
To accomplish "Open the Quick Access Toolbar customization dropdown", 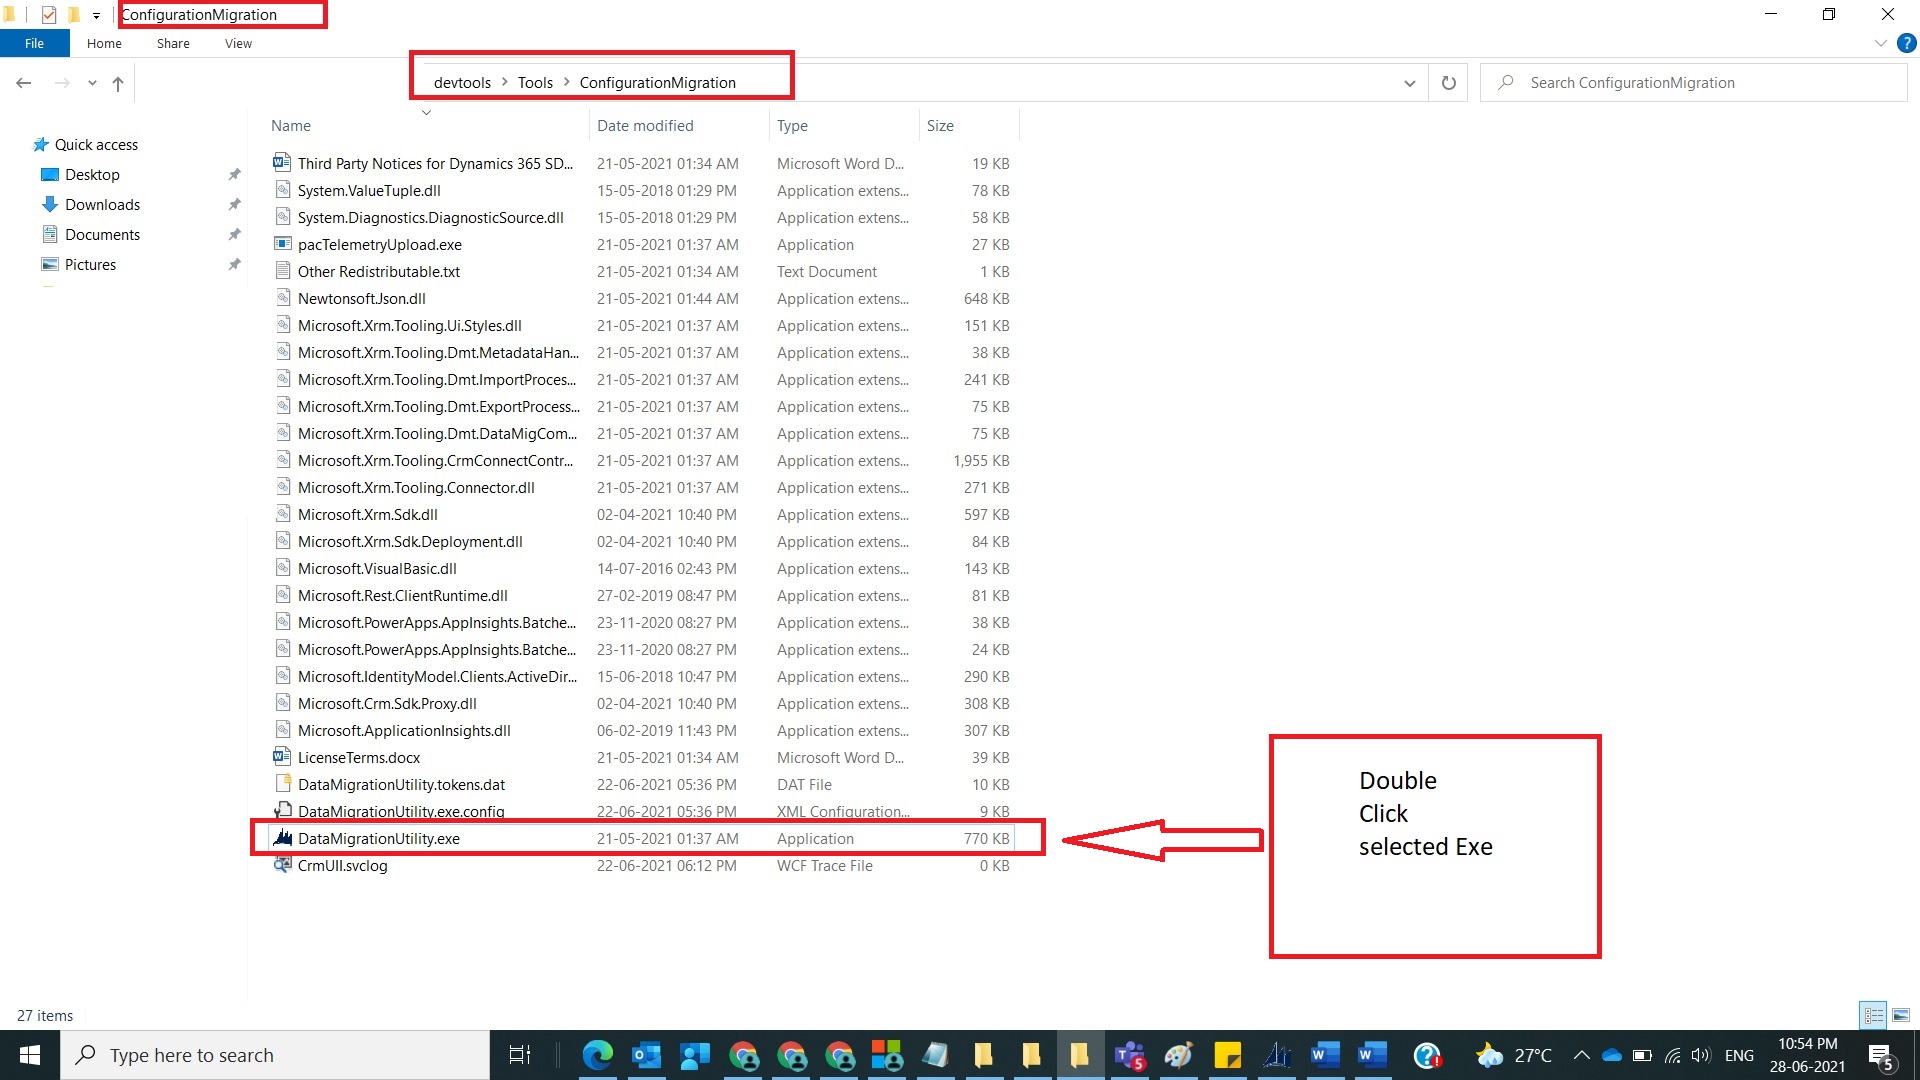I will [96, 14].
